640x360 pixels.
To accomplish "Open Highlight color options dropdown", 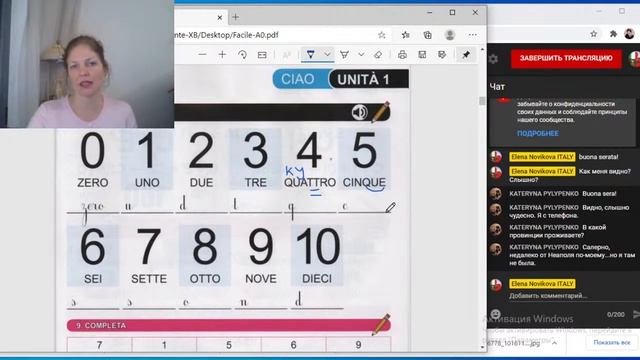I will 361,54.
